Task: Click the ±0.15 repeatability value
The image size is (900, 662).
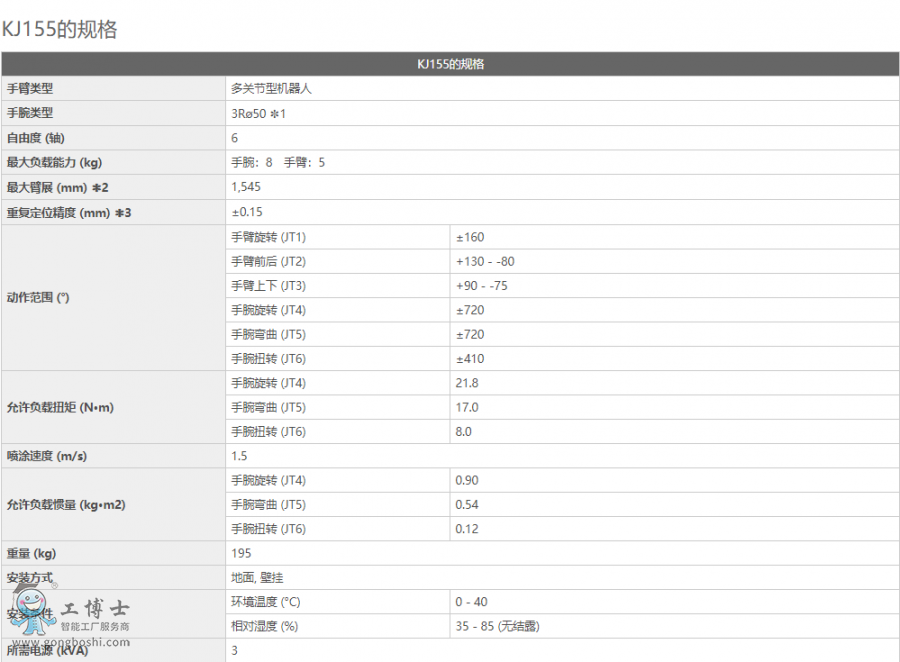Action: click(247, 212)
